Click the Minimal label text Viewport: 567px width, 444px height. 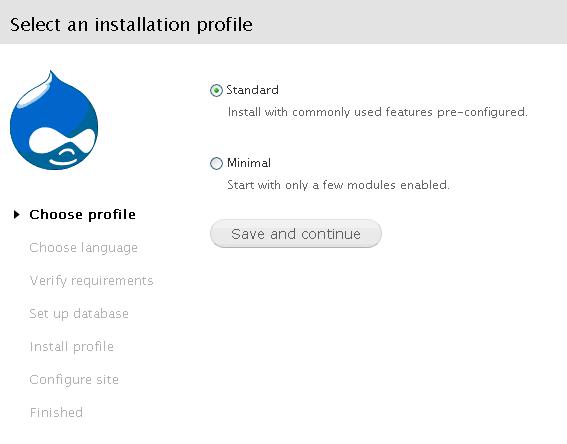[249, 163]
